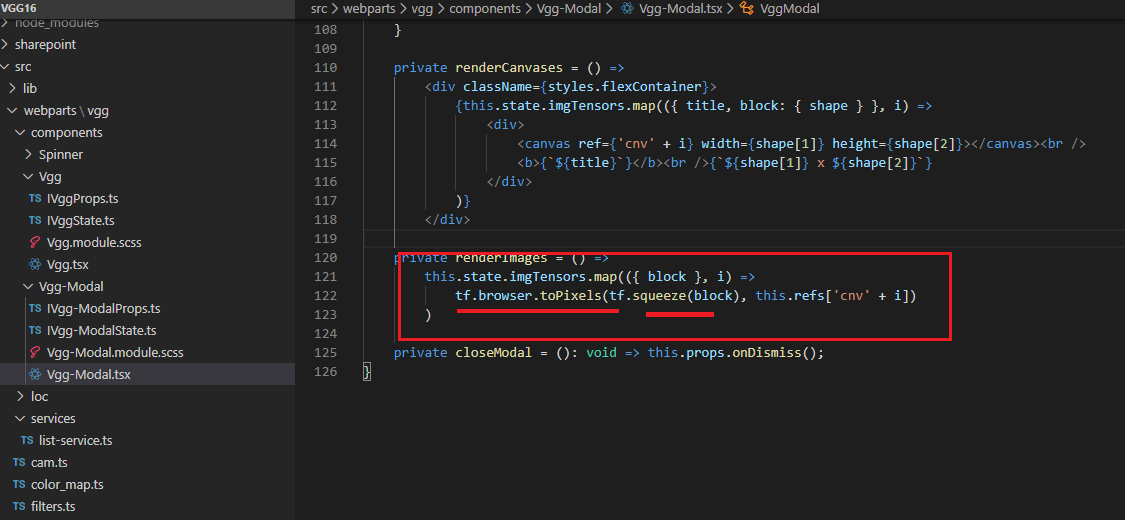
Task: Click the renderCanvases method name
Action: pyautogui.click(x=507, y=68)
